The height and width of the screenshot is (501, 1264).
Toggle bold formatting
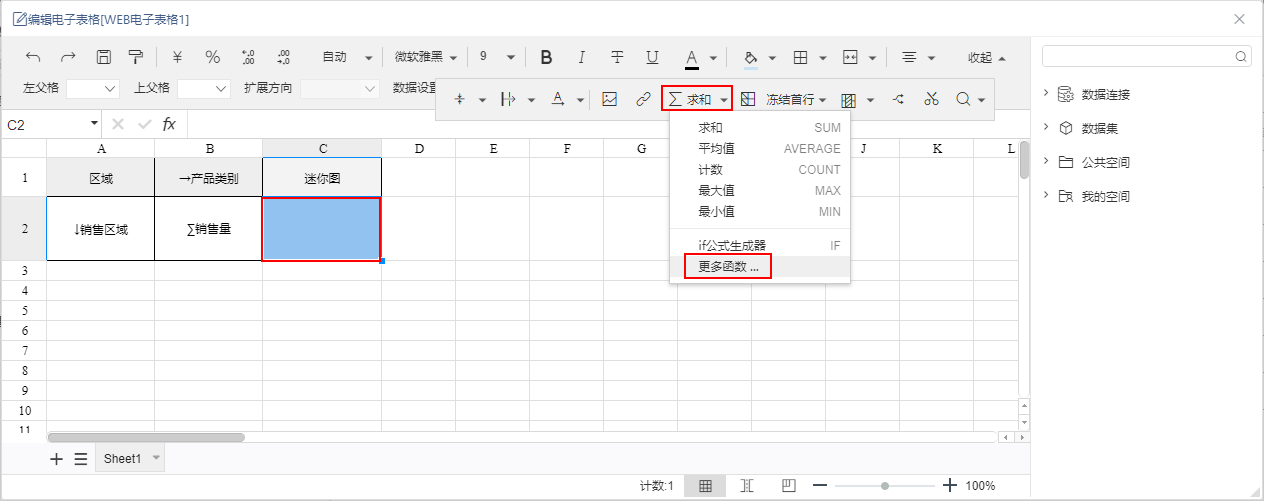tap(546, 57)
